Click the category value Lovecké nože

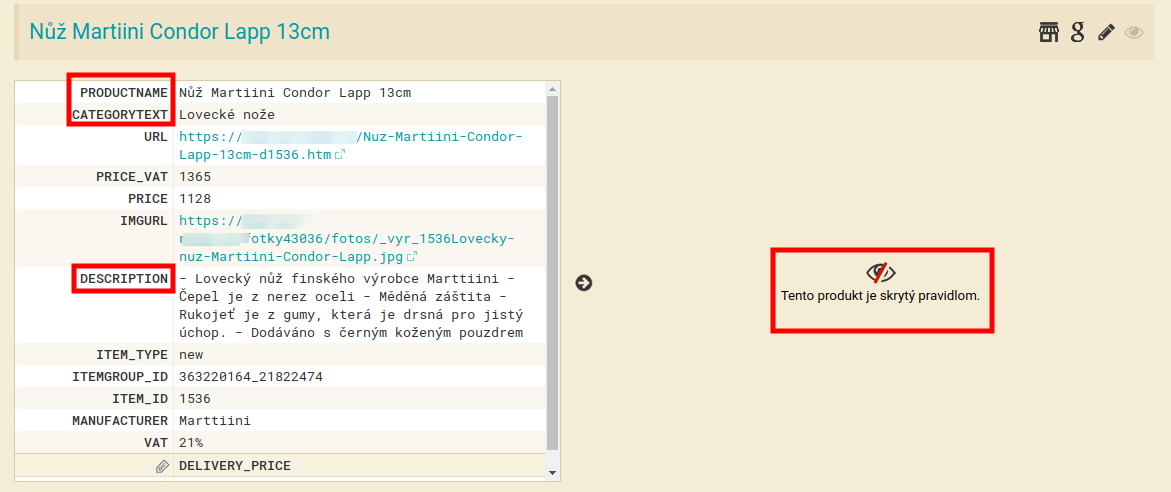pyautogui.click(x=227, y=115)
